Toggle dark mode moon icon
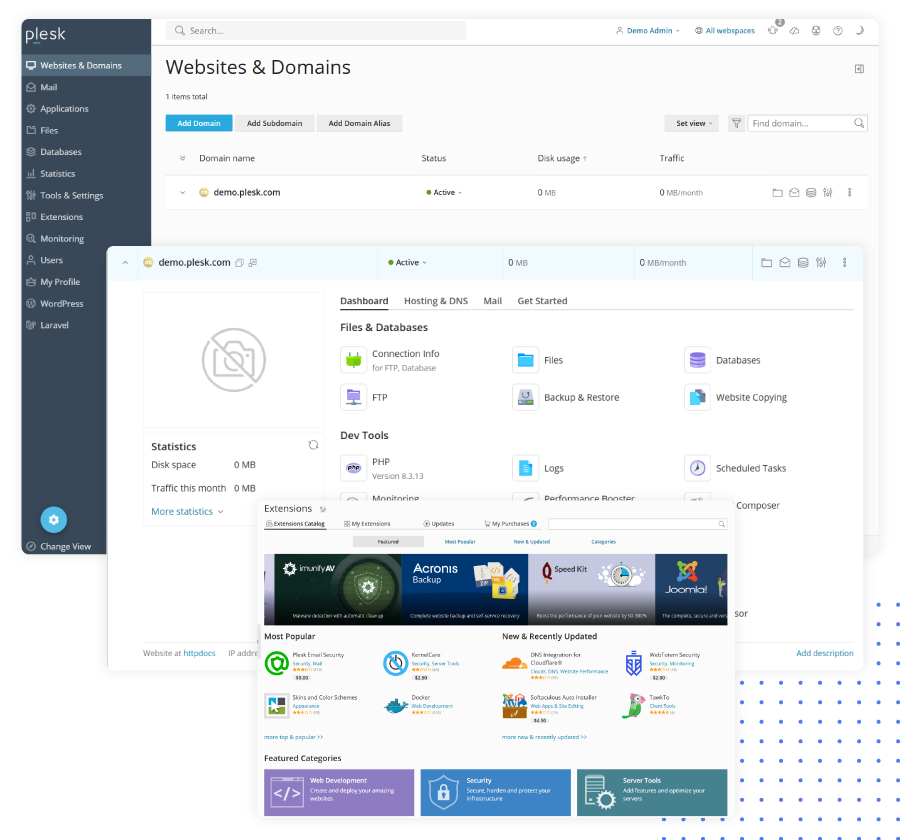 859,31
